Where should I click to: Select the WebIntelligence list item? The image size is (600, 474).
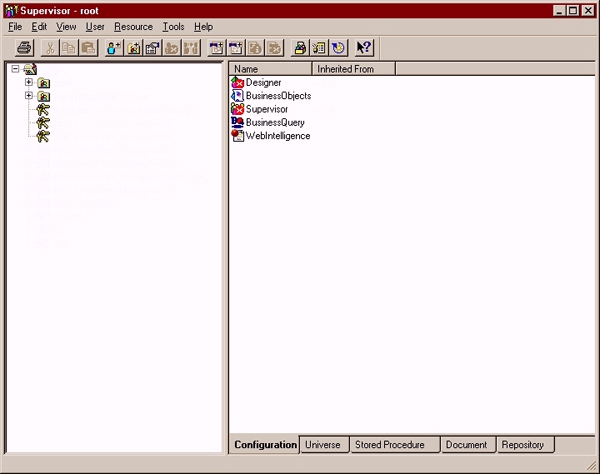pos(277,136)
